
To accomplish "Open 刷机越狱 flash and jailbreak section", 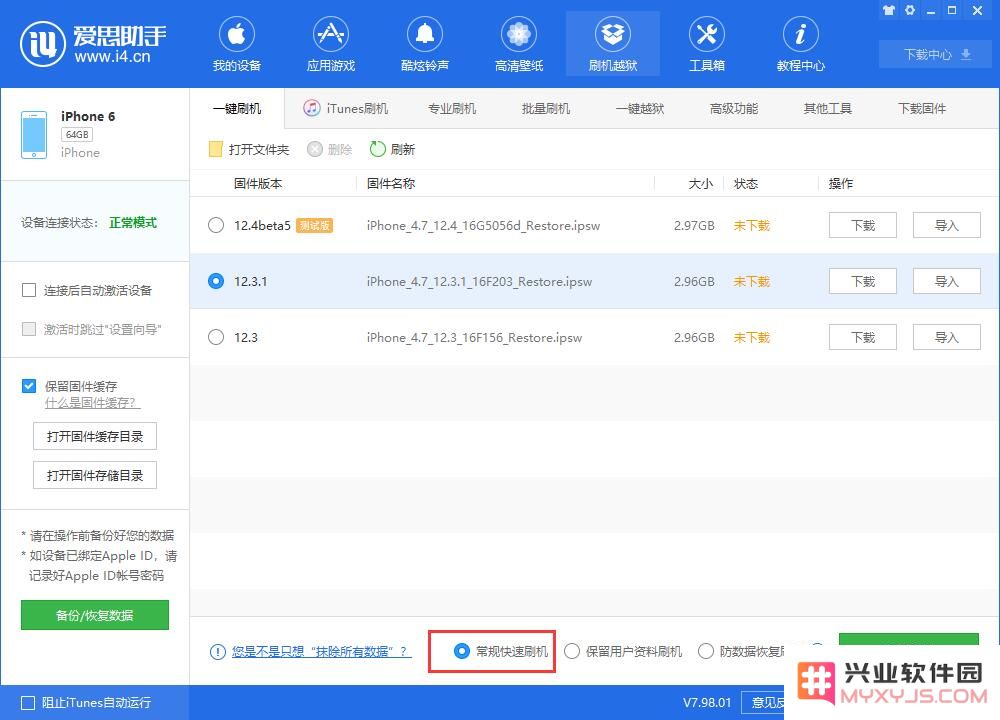I will click(x=613, y=44).
